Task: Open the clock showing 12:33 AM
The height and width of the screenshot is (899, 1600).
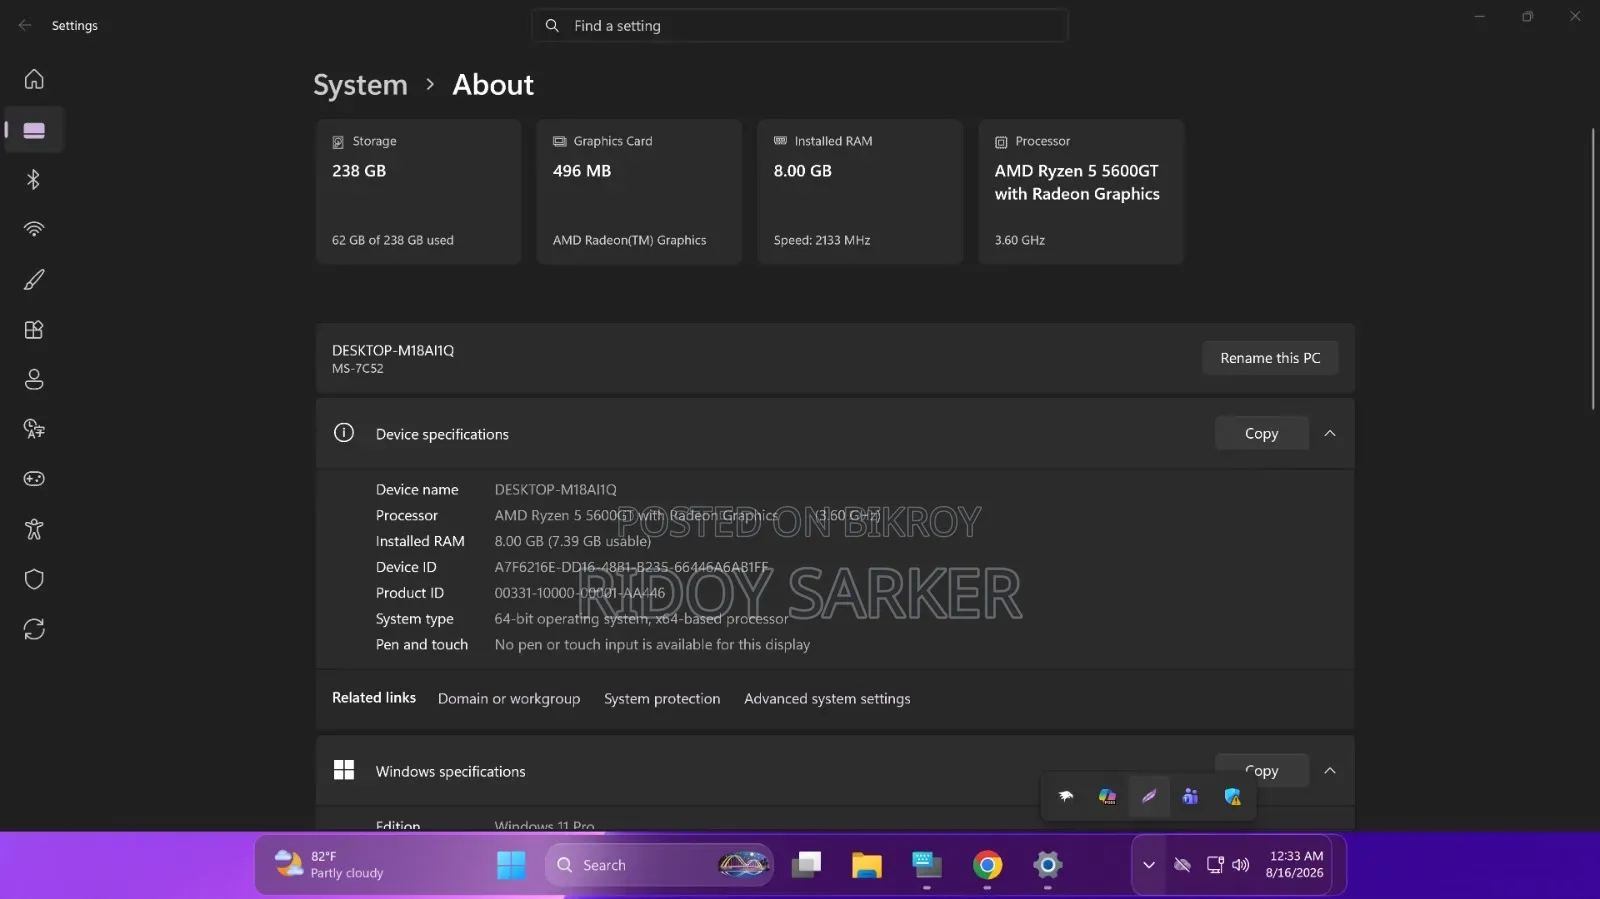Action: click(1295, 864)
